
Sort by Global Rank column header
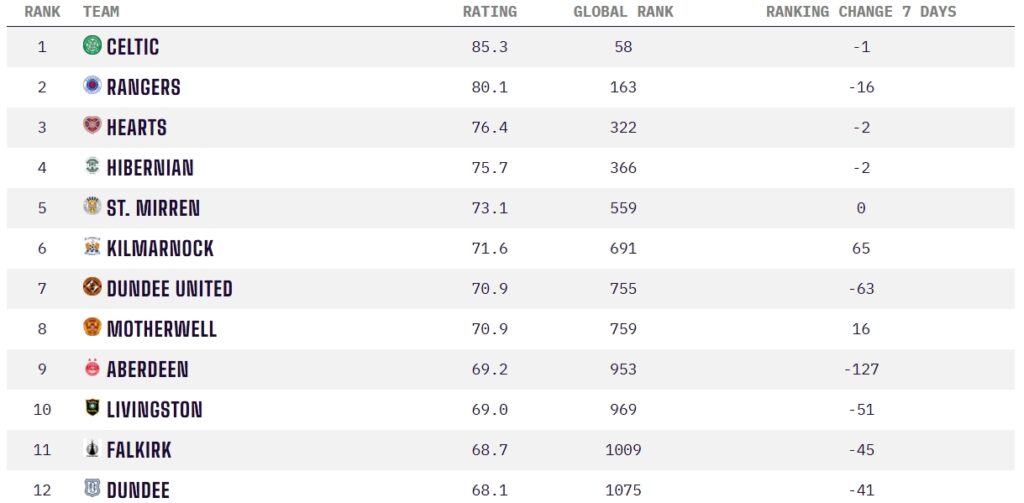[623, 12]
